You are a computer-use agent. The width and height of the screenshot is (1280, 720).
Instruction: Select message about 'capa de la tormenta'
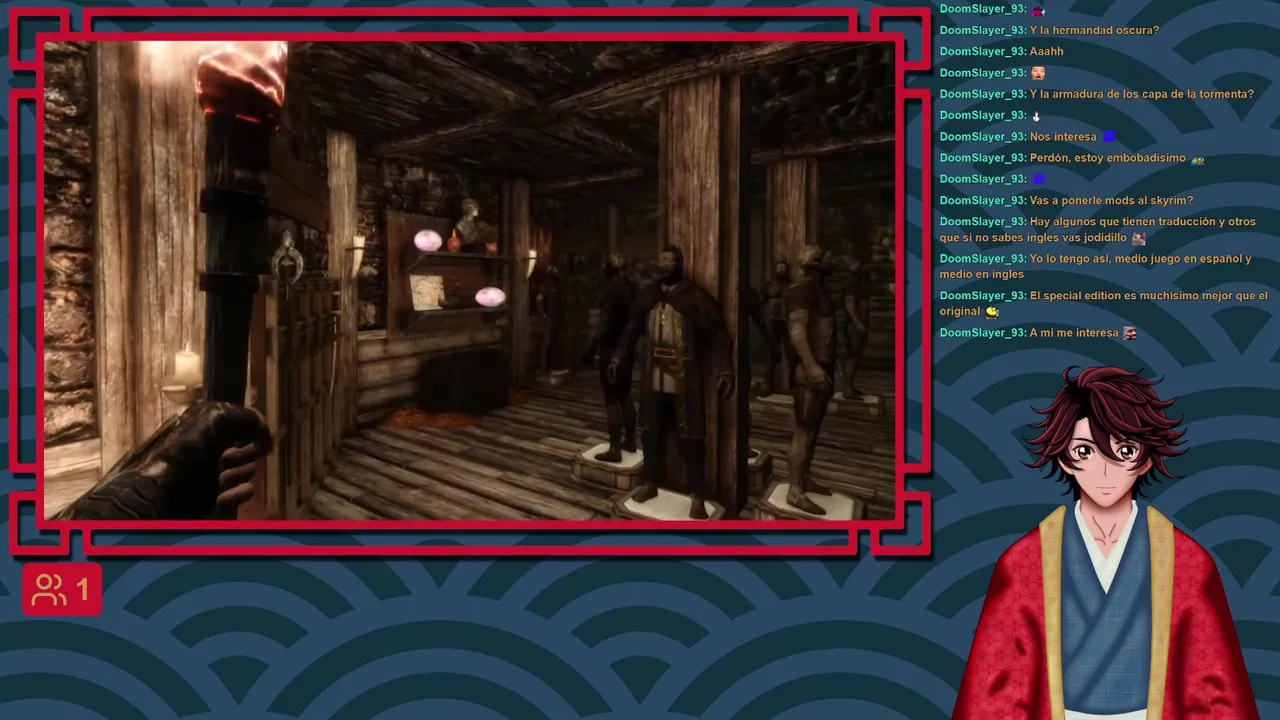click(x=1142, y=94)
